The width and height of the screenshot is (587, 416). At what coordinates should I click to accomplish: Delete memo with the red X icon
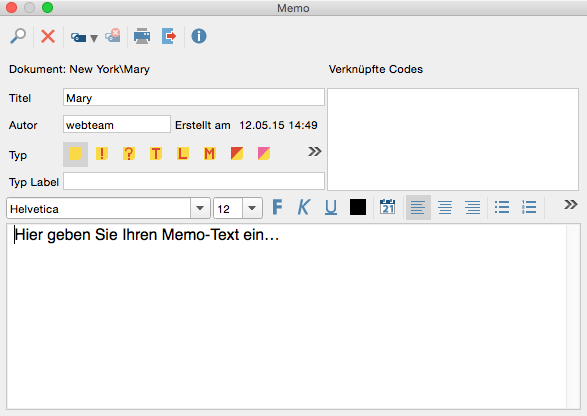pos(48,36)
